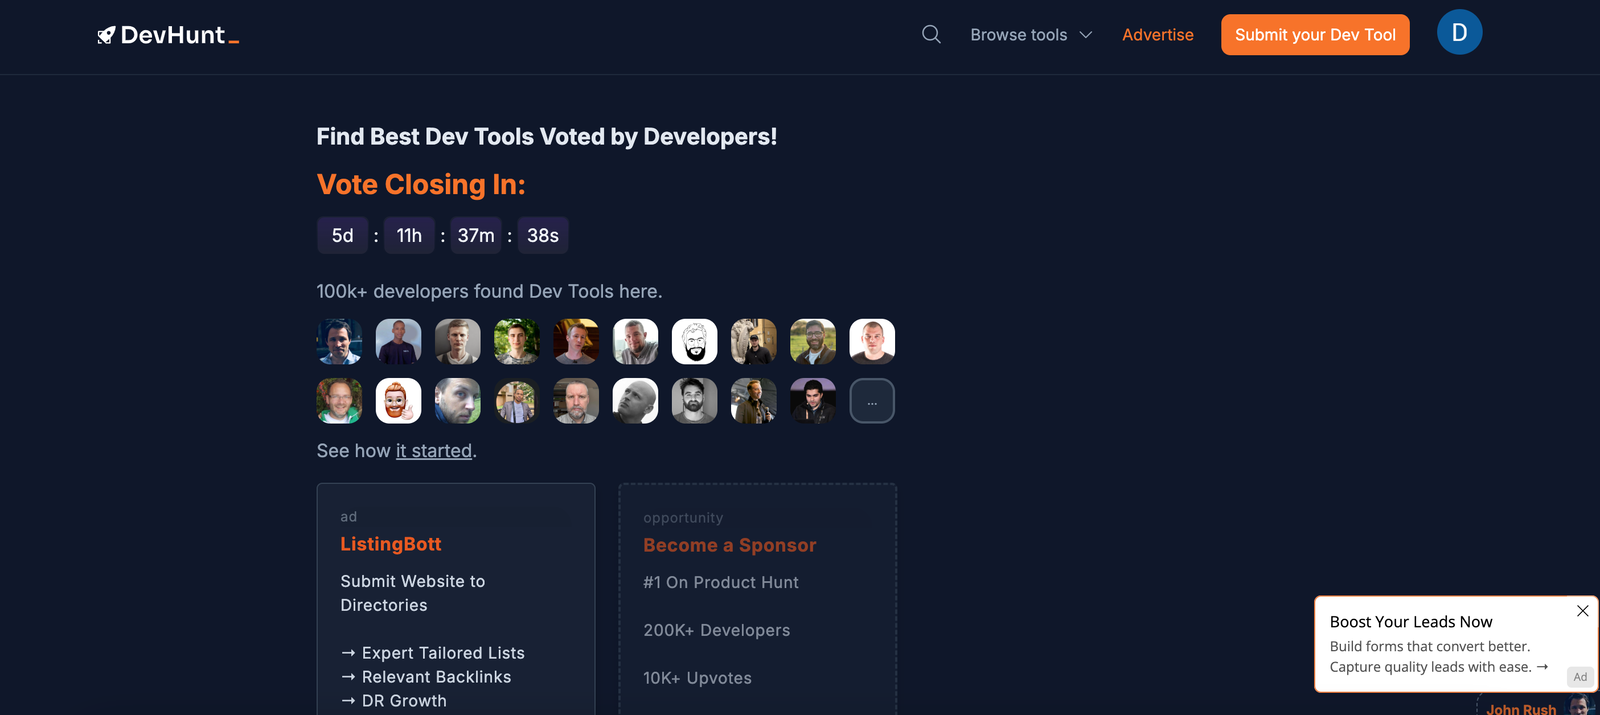Click the '...' more developers tile
The image size is (1600, 715).
click(x=872, y=401)
